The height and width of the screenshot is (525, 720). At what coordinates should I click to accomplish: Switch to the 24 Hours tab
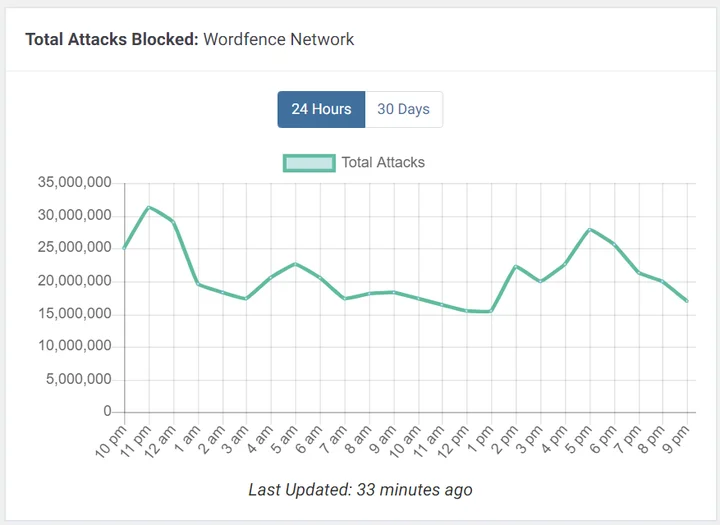point(321,109)
